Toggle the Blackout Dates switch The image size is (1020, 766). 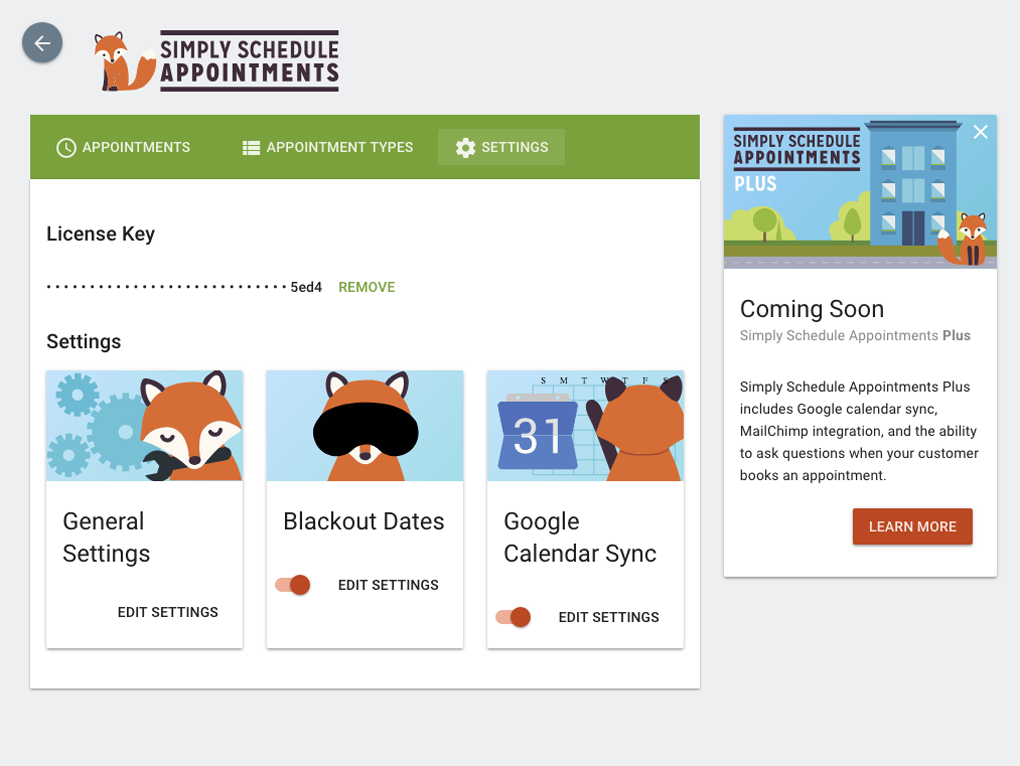coord(293,585)
